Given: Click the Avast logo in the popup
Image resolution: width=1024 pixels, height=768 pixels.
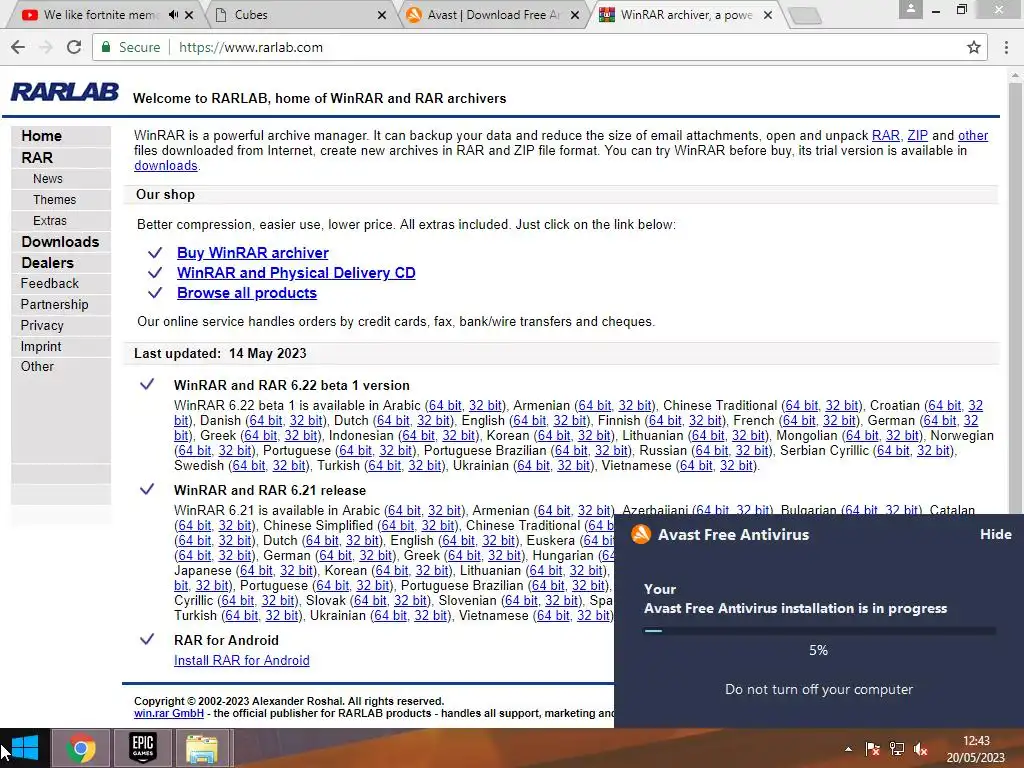Looking at the screenshot, I should (641, 534).
